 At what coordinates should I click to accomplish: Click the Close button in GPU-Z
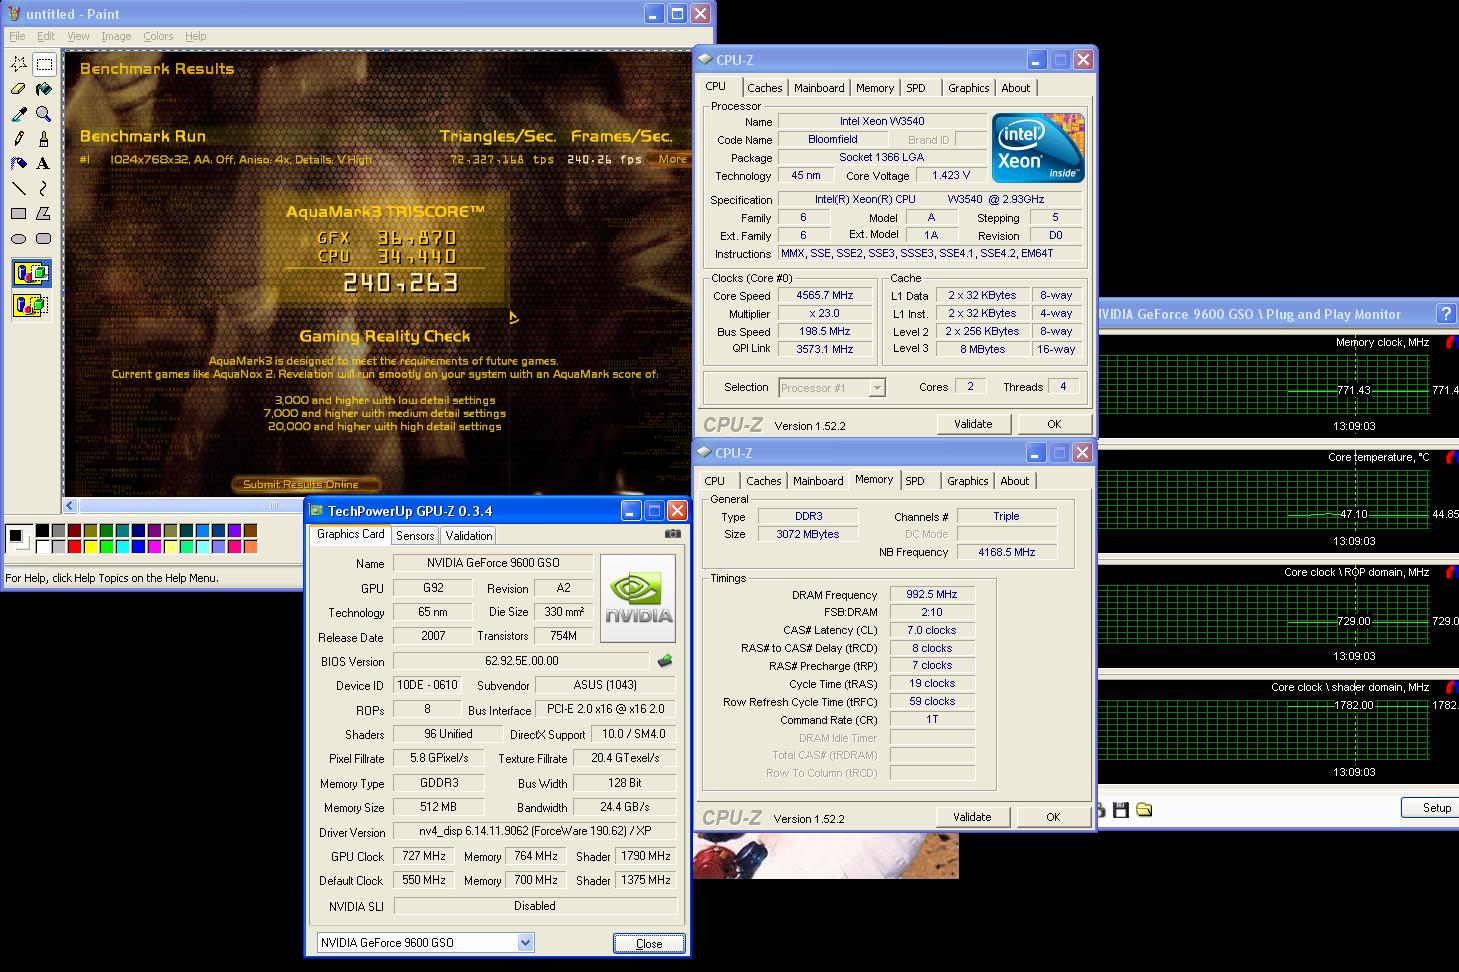(649, 943)
